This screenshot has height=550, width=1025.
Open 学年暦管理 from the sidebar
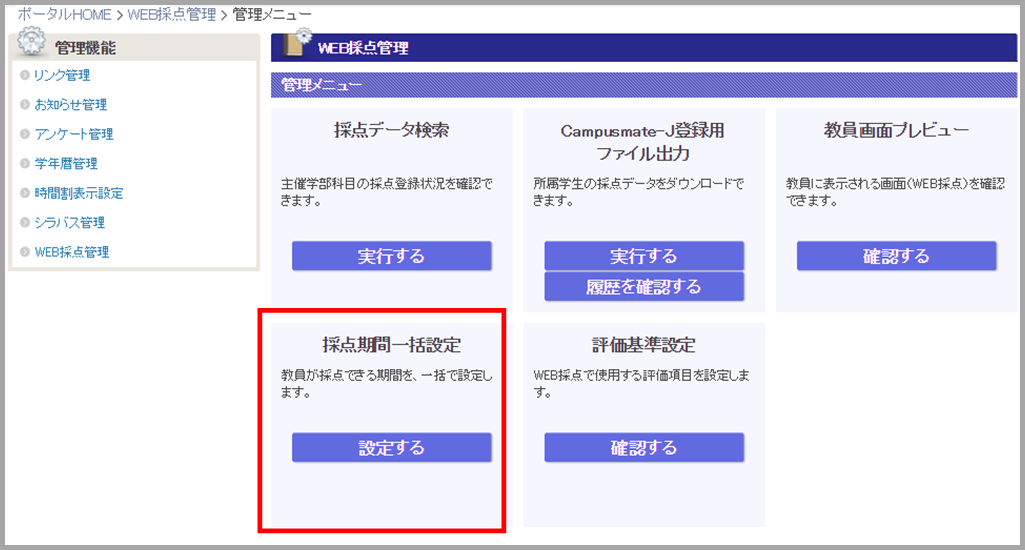[x=66, y=163]
